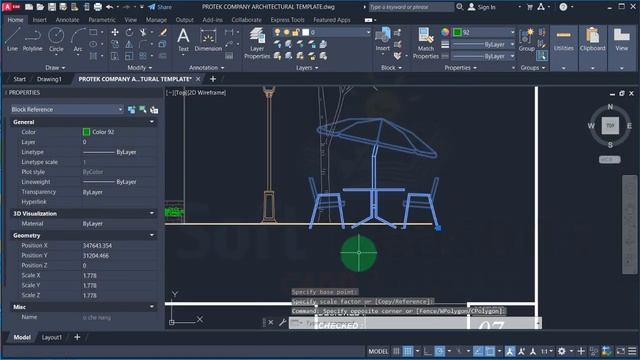Select the Ellipse tool icon
This screenshot has width=640, height=360.
93,44
